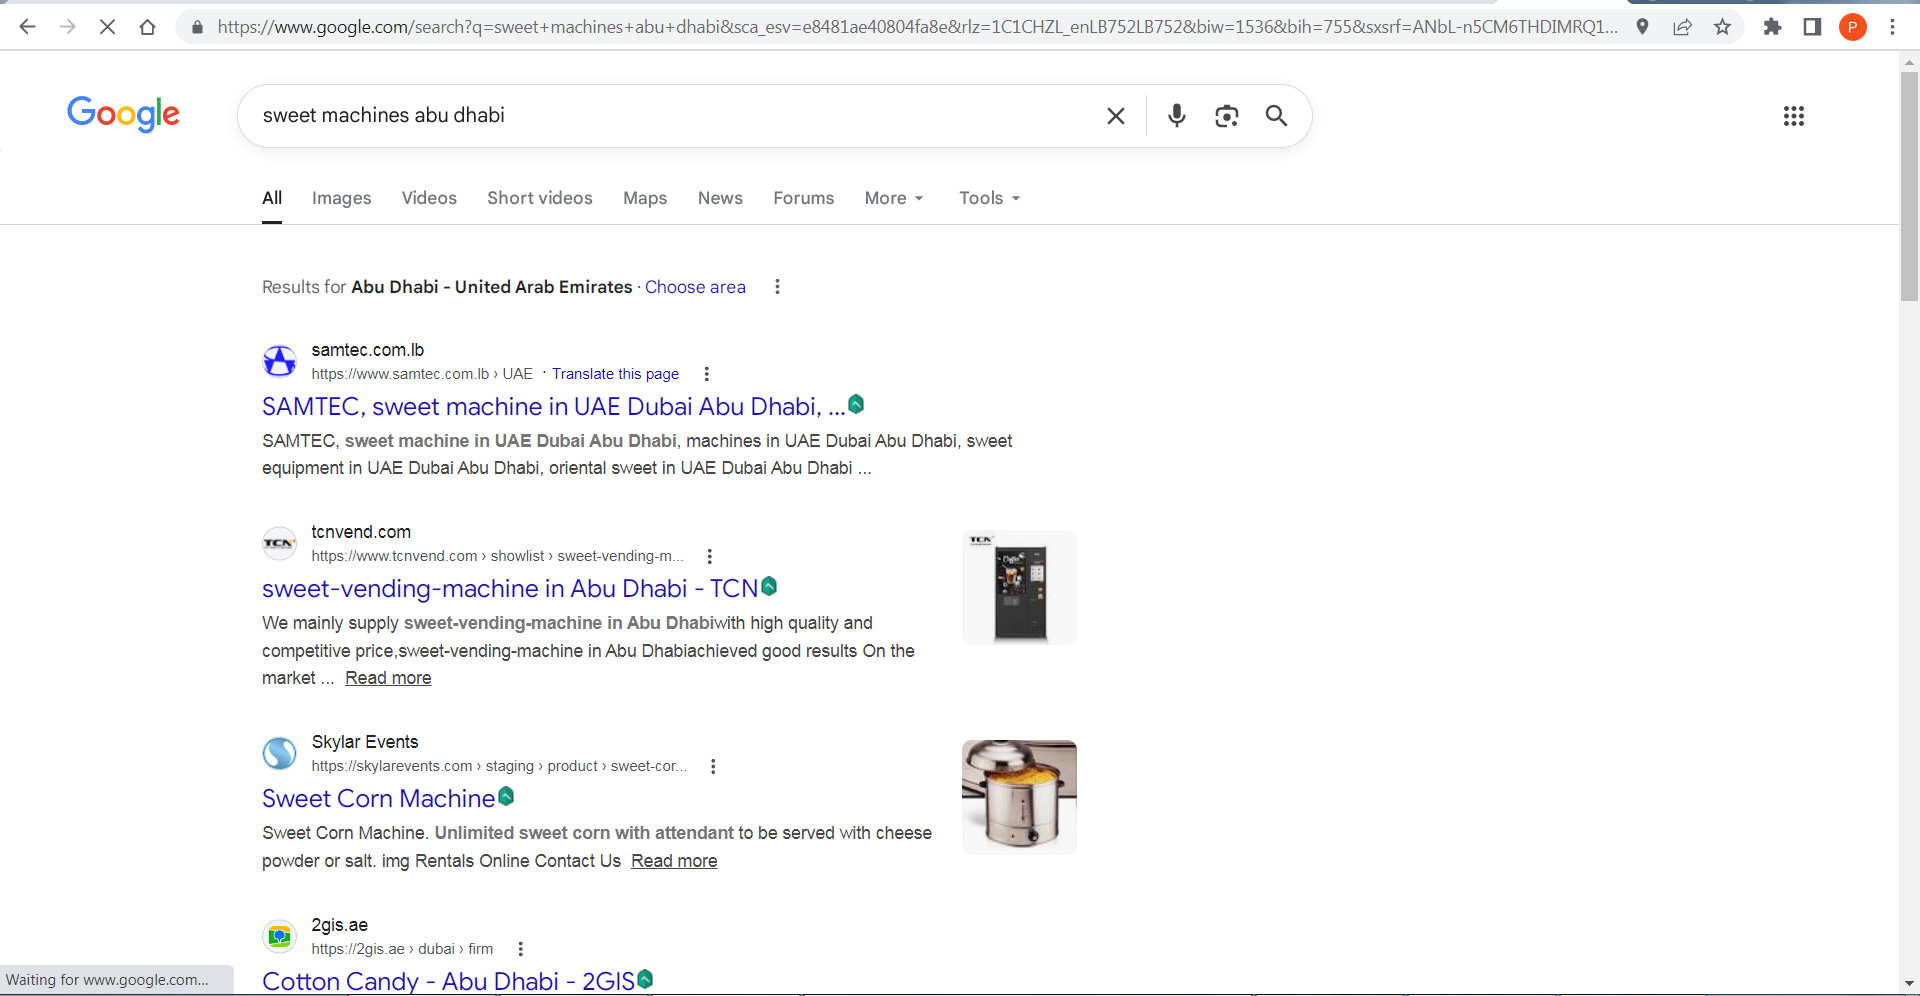Open the Short videos tab
This screenshot has height=996, width=1920.
(540, 198)
